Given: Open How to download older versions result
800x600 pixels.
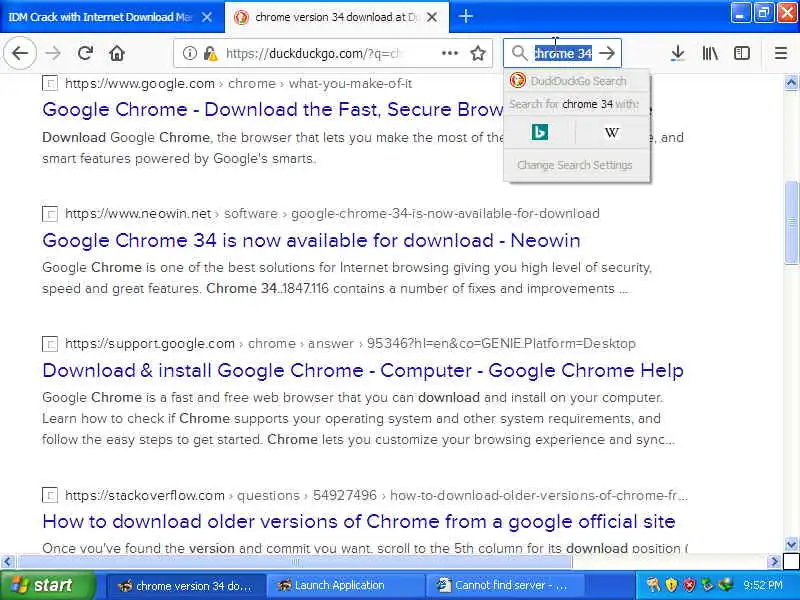Looking at the screenshot, I should coord(359,521).
